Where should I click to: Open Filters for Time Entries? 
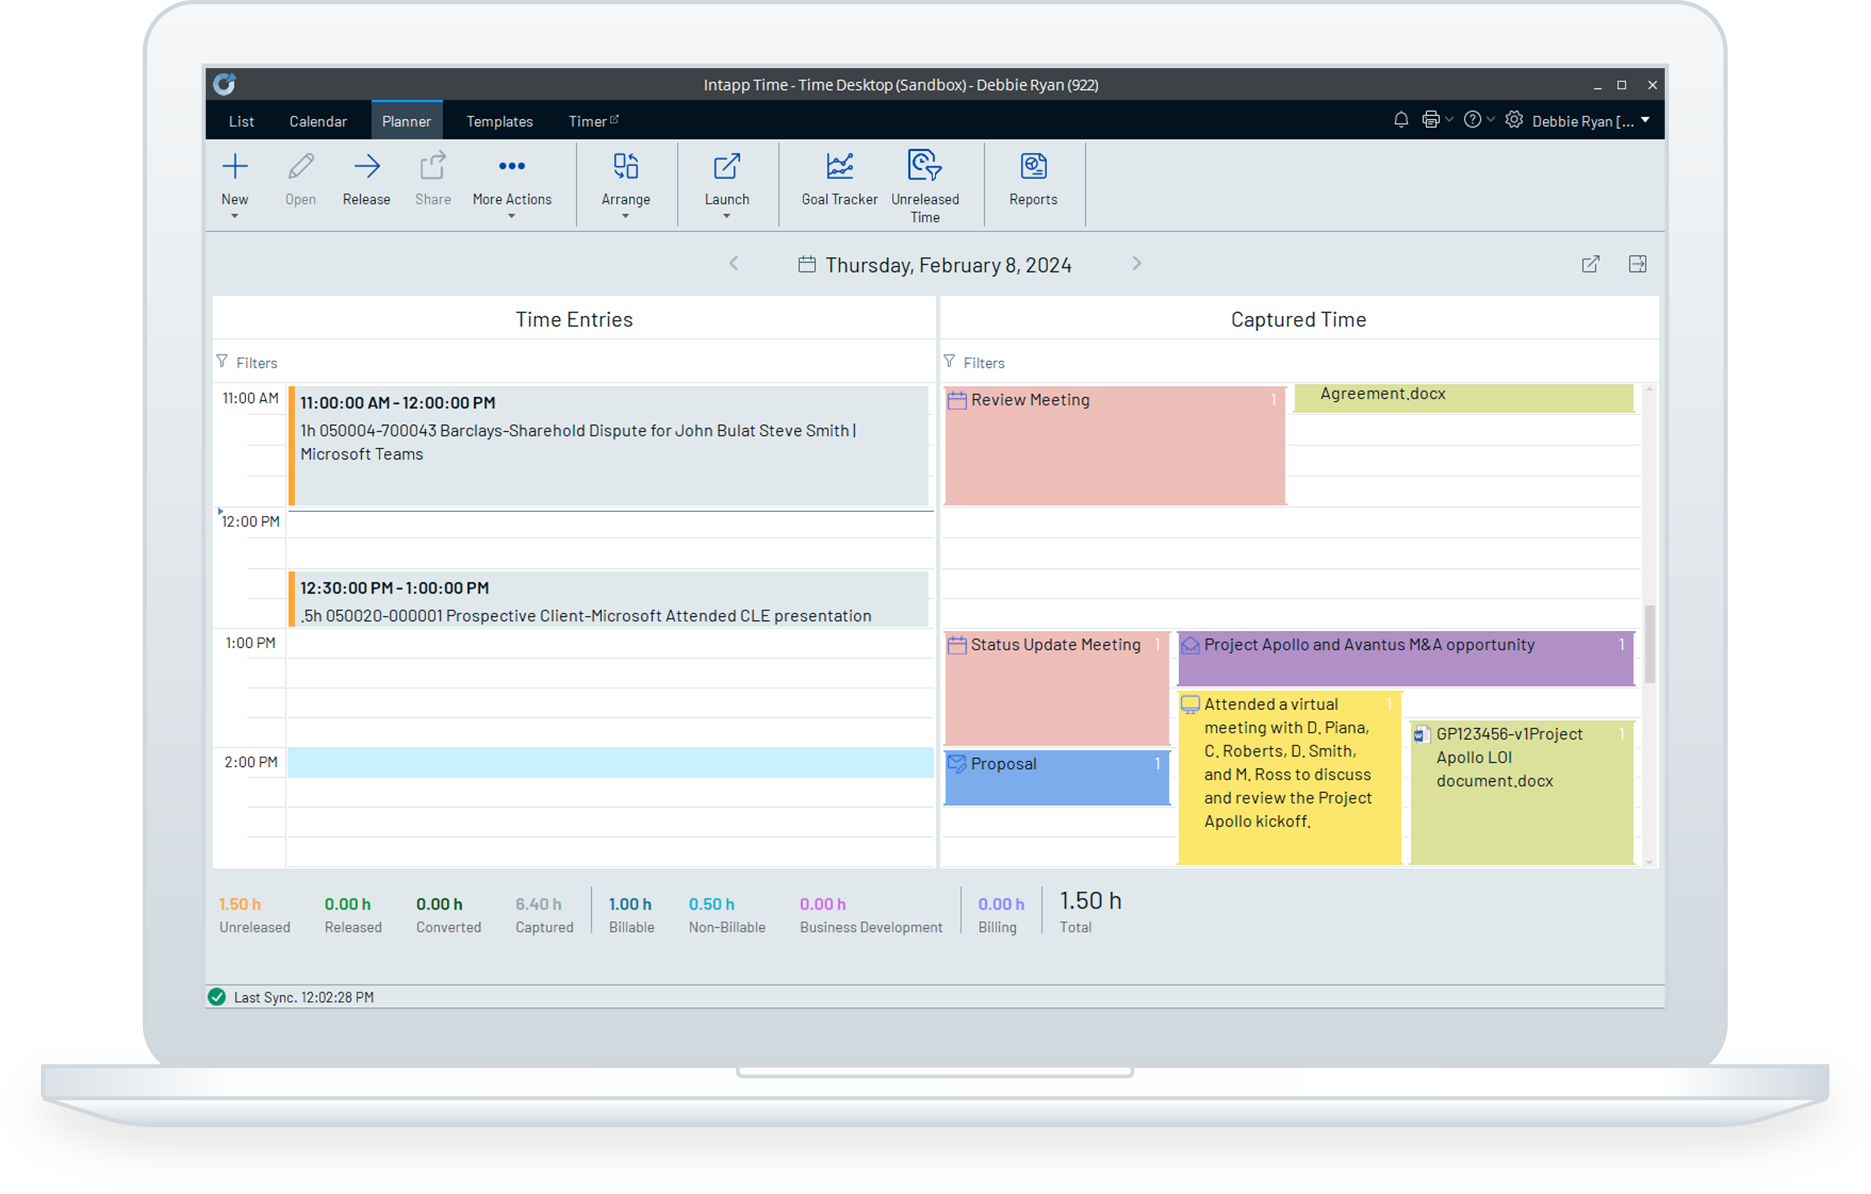pos(247,362)
